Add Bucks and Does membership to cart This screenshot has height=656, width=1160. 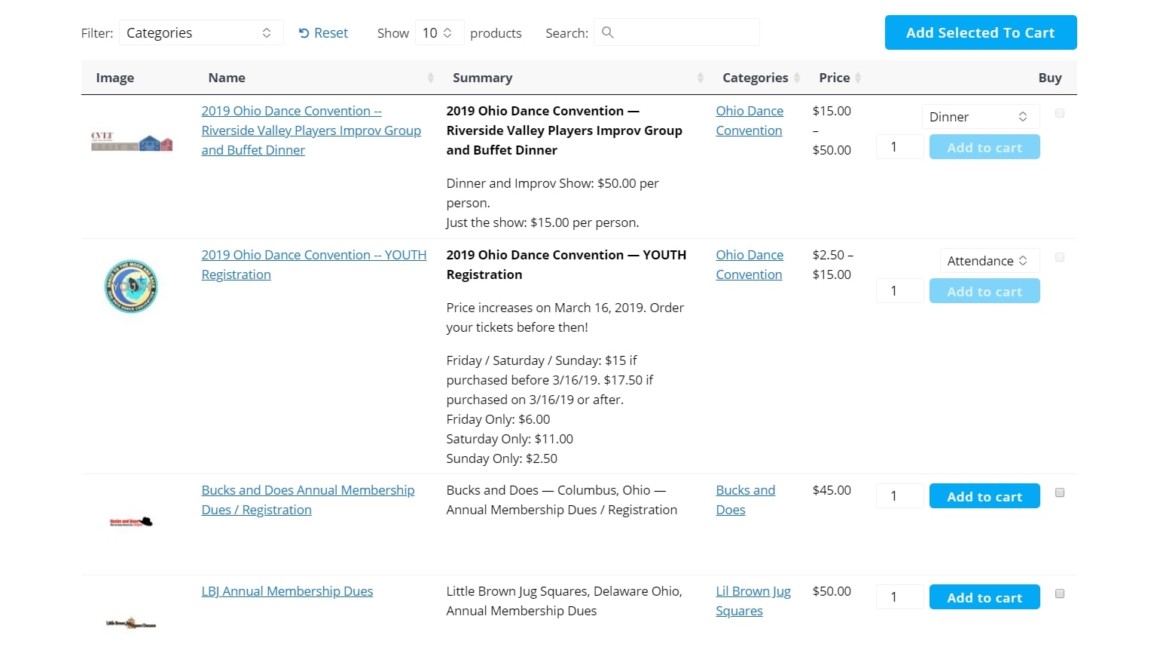point(984,495)
